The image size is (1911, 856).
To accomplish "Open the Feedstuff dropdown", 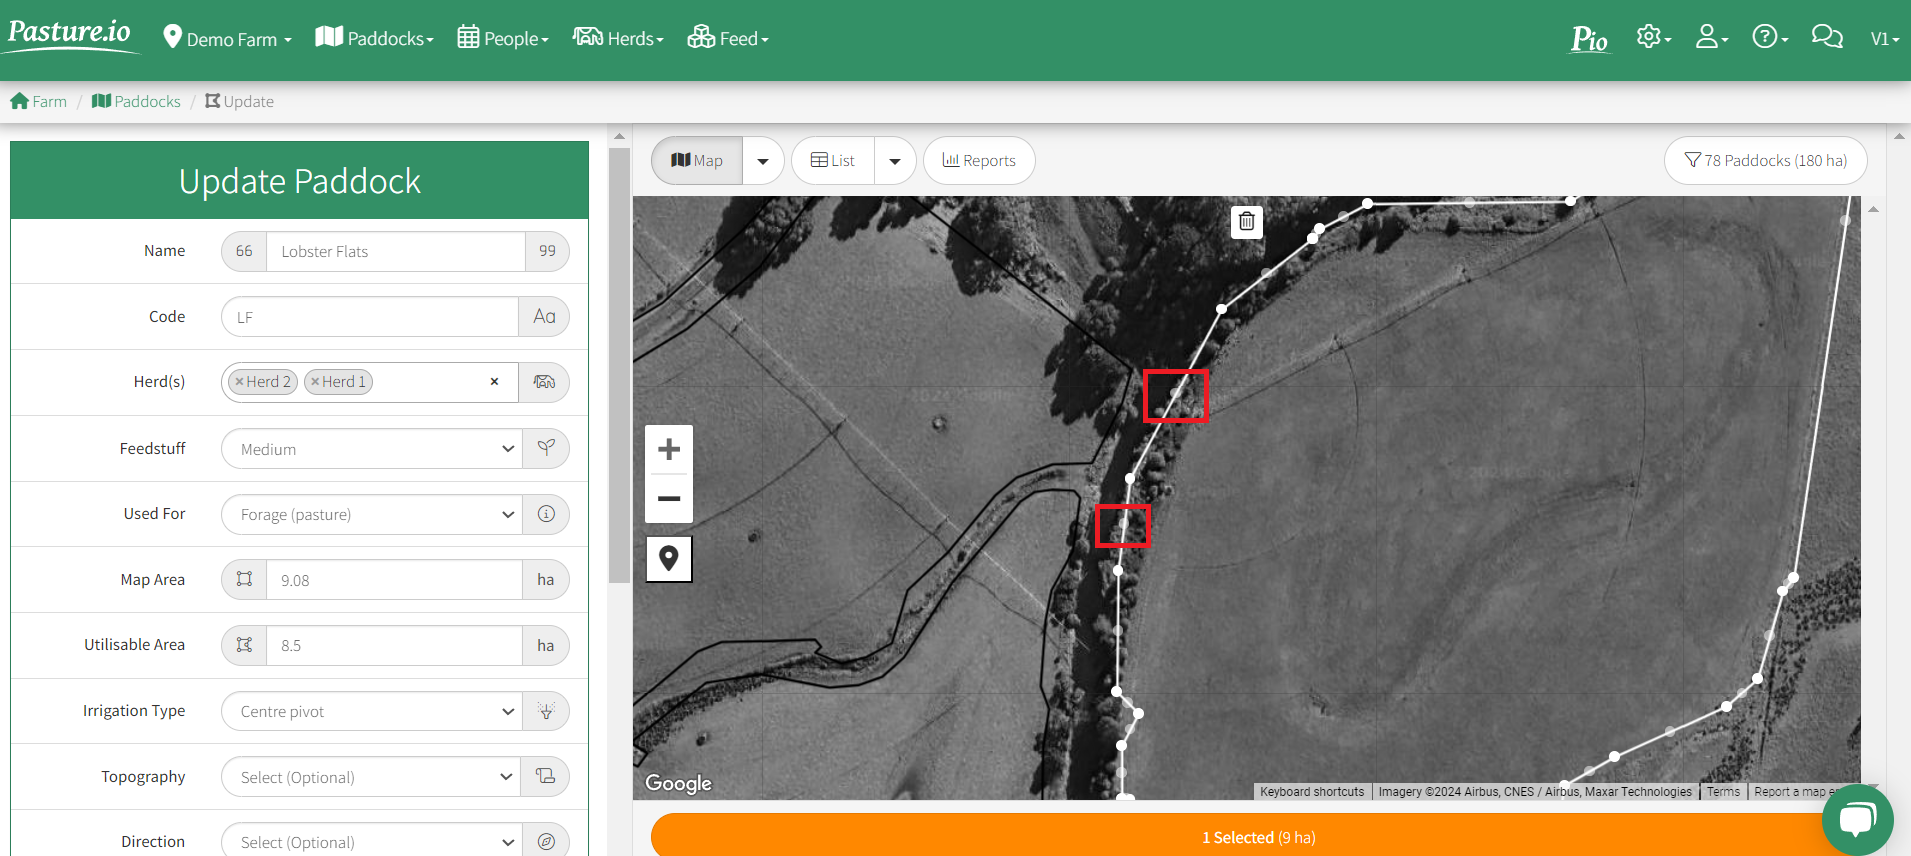I will [x=370, y=449].
